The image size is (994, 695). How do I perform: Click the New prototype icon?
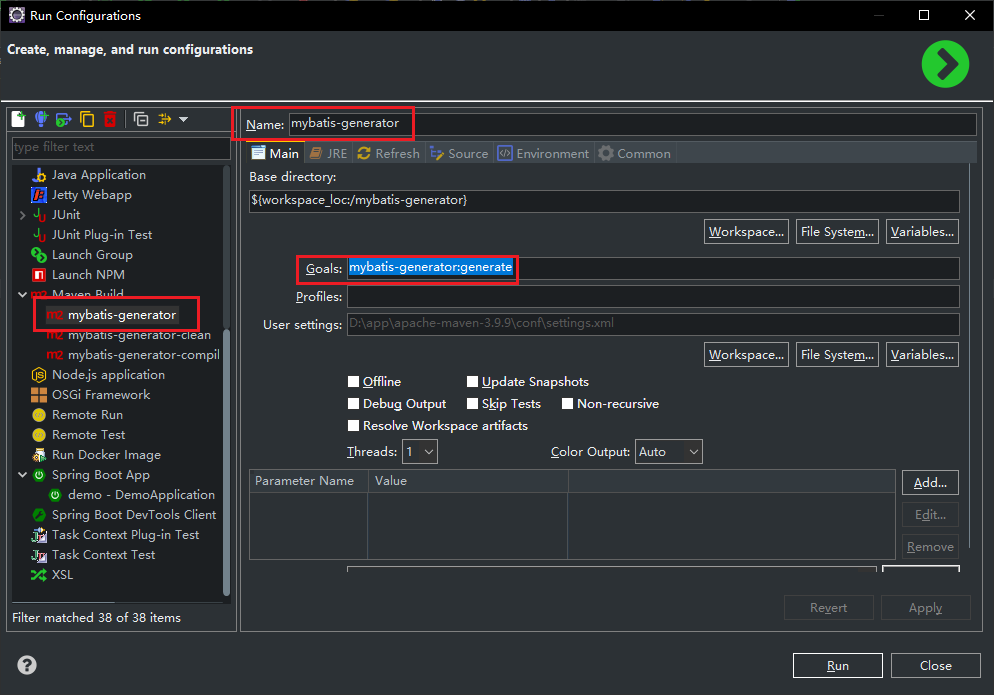tap(41, 120)
